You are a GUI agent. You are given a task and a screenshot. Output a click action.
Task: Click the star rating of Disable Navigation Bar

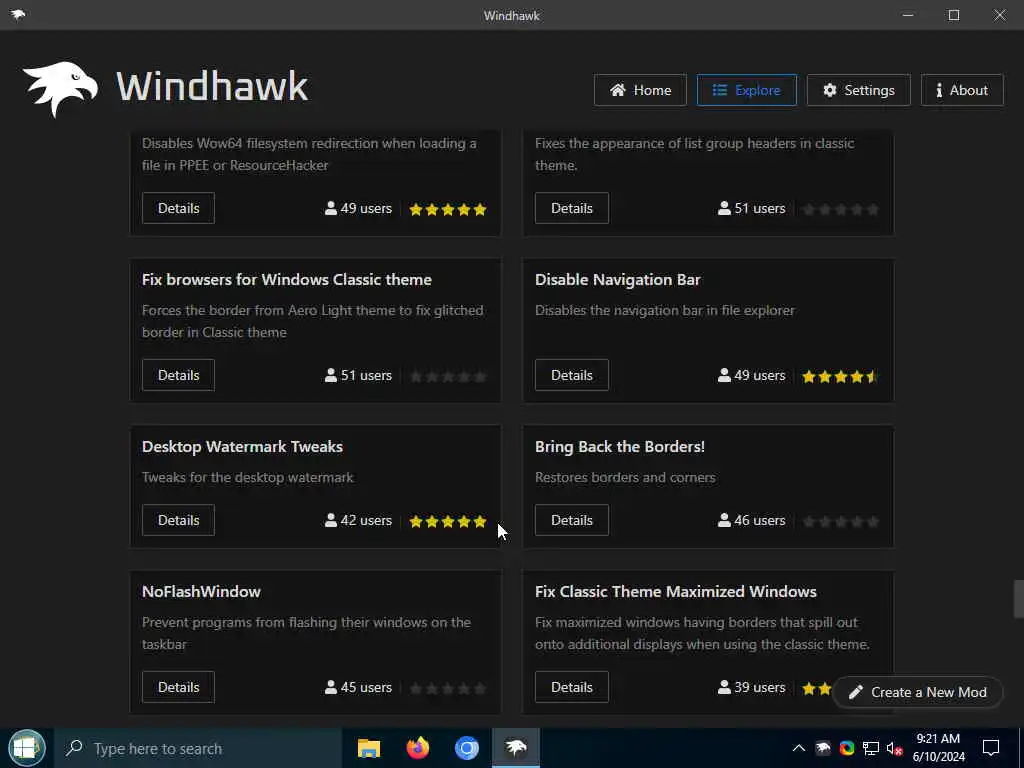pos(840,376)
